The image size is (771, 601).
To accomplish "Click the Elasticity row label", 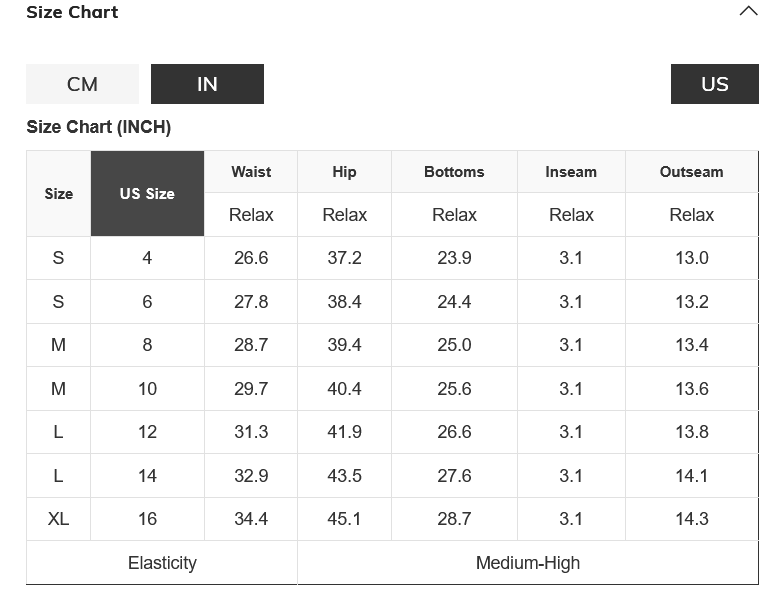I will pyautogui.click(x=162, y=563).
